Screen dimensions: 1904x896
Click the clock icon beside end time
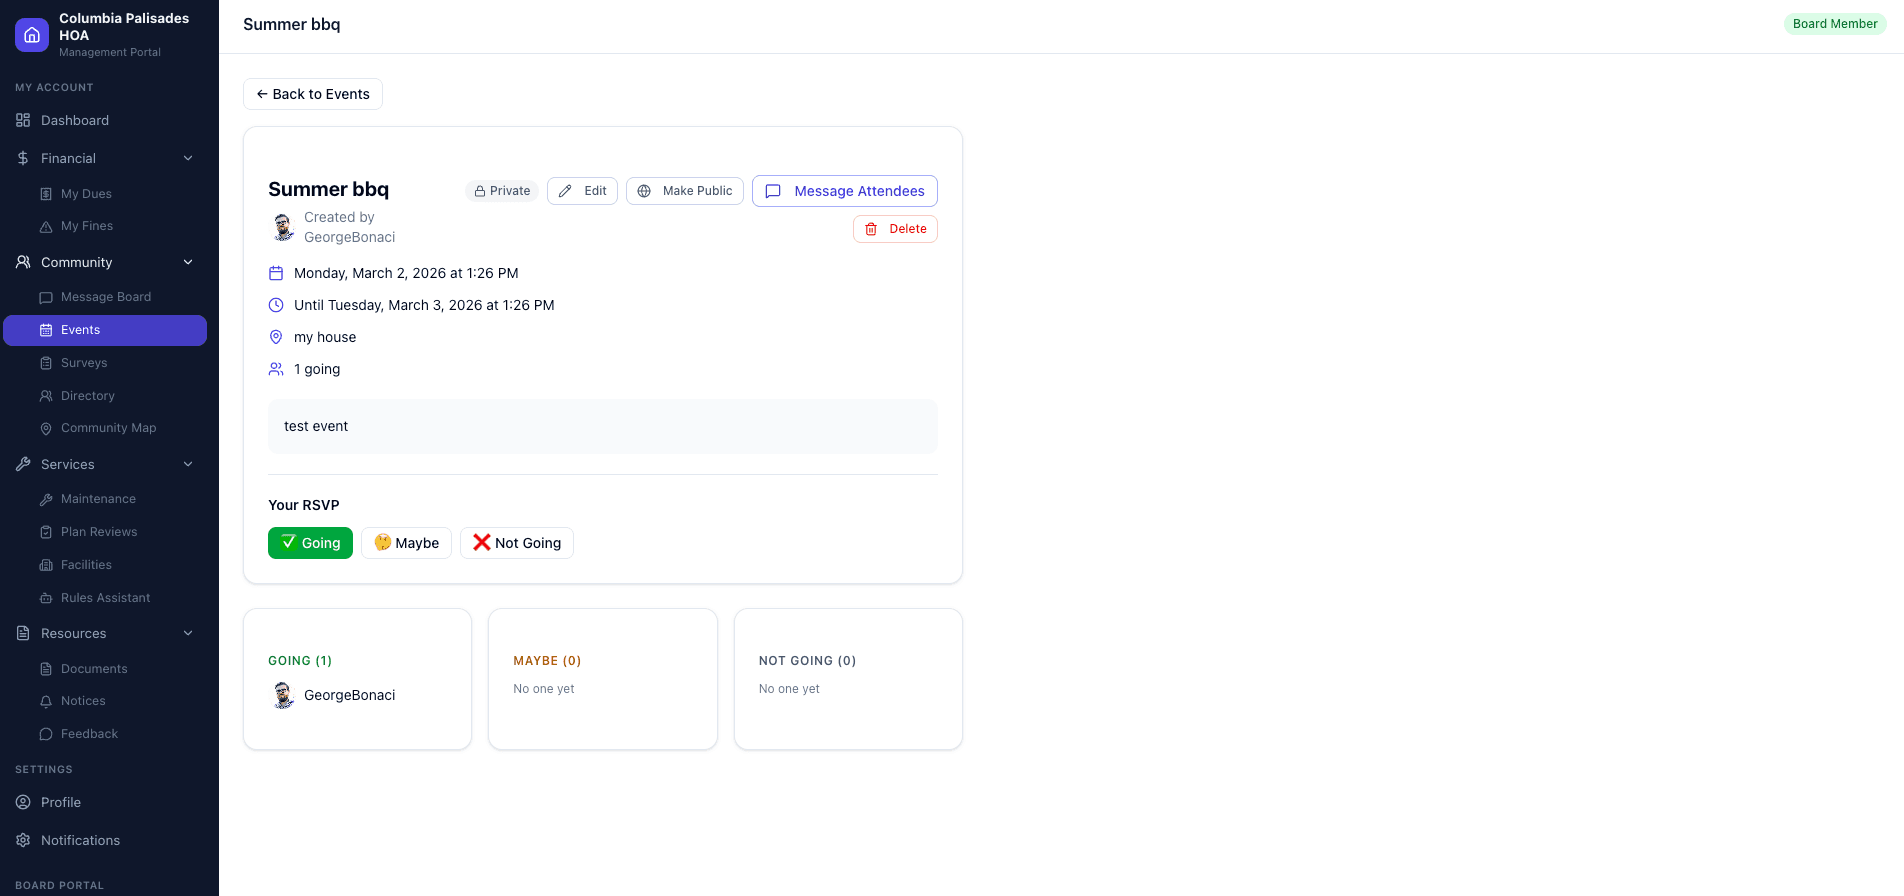pos(276,305)
